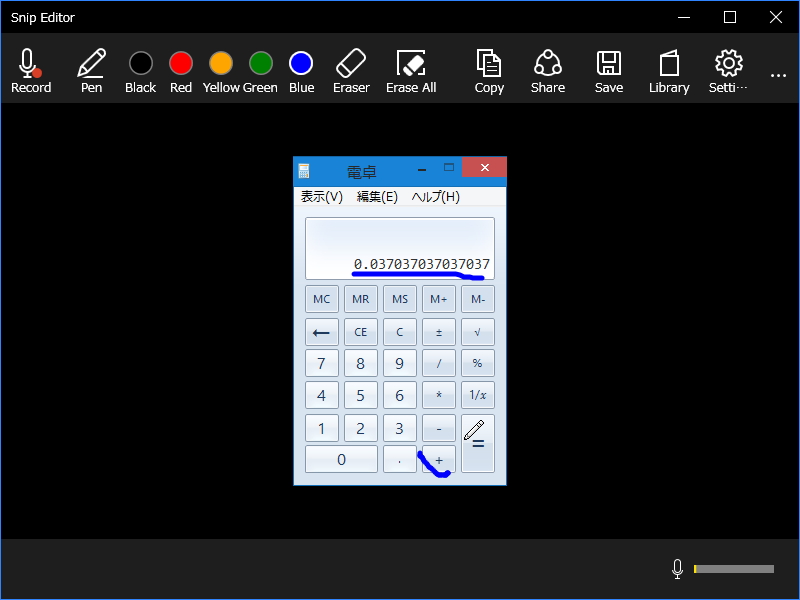Viewport: 800px width, 600px height.
Task: Click digit 8 on the calculator
Action: pos(361,363)
